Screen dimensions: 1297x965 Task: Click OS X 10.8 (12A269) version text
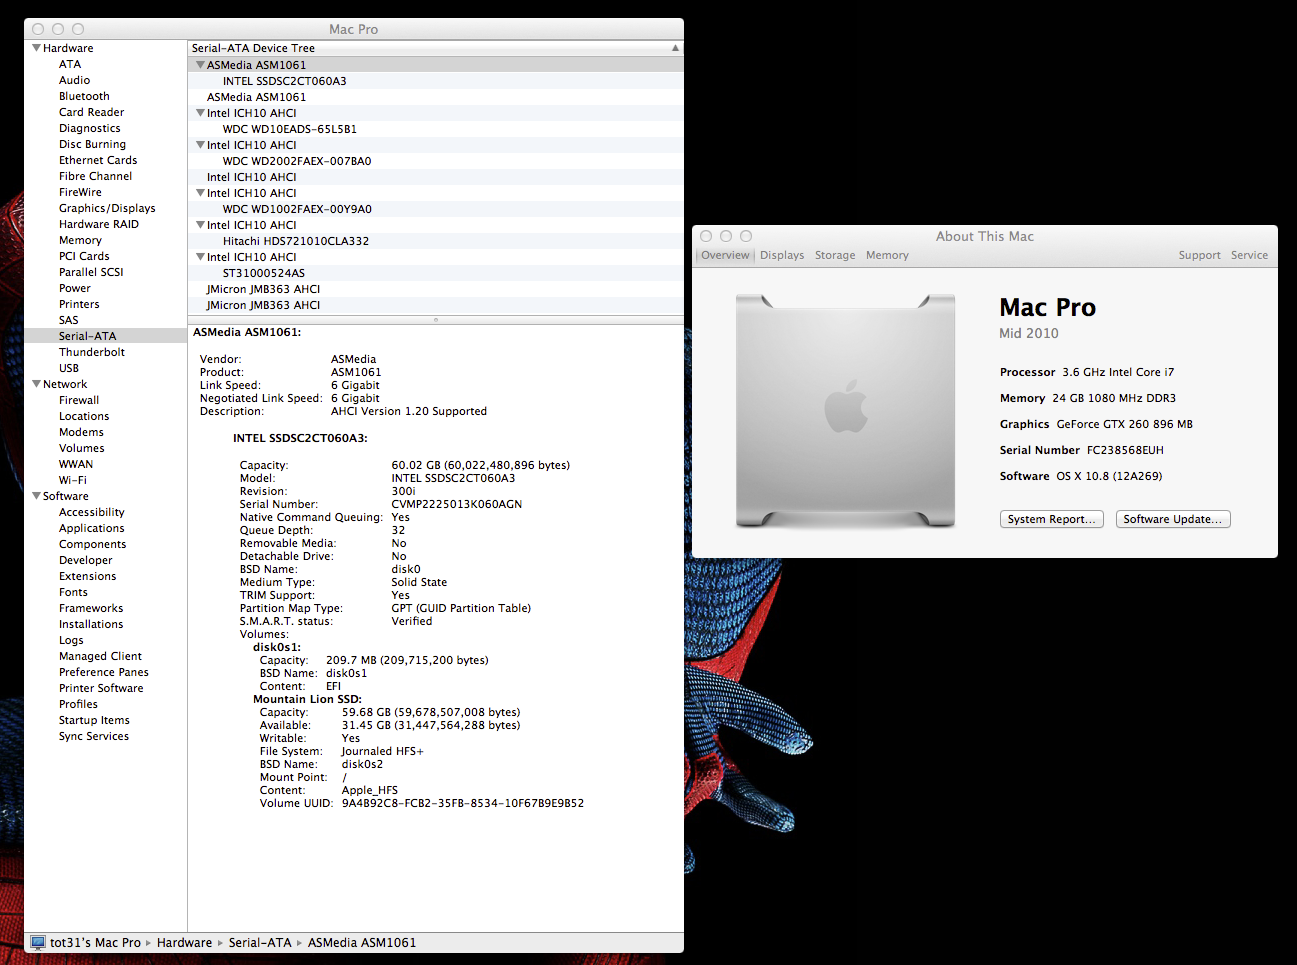coord(1109,476)
